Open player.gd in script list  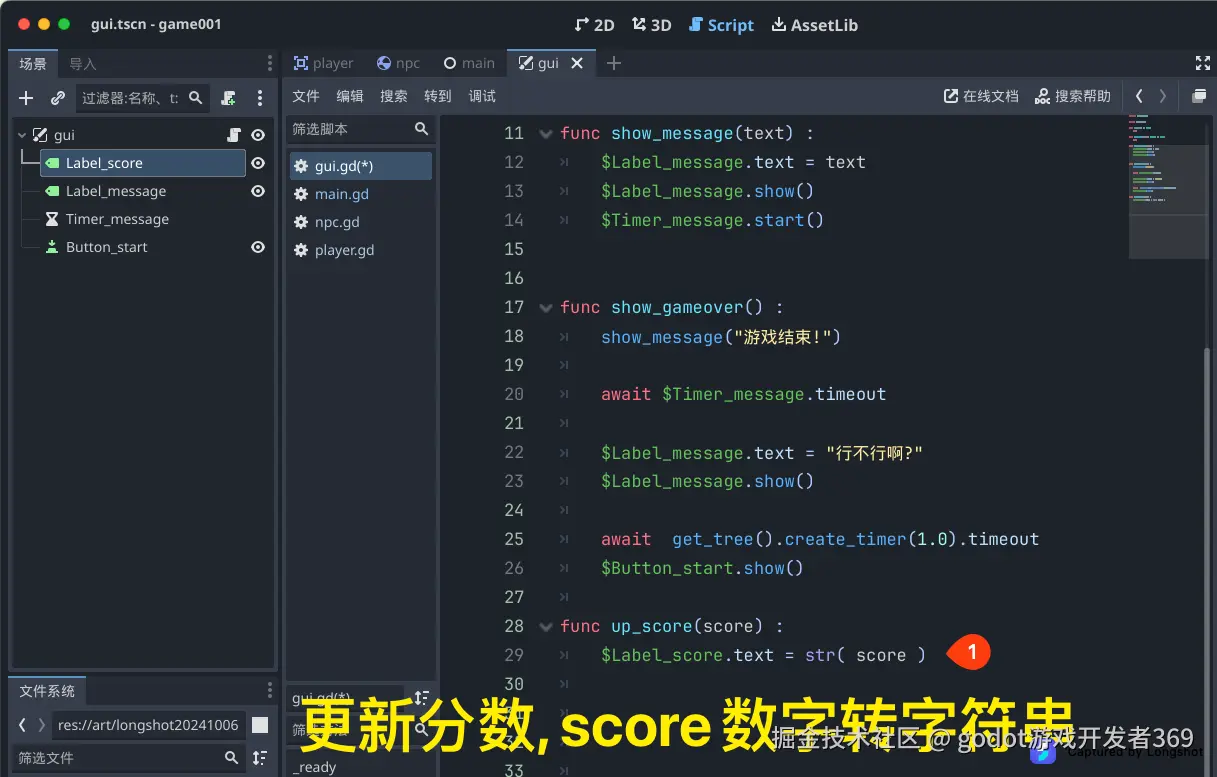click(x=360, y=250)
